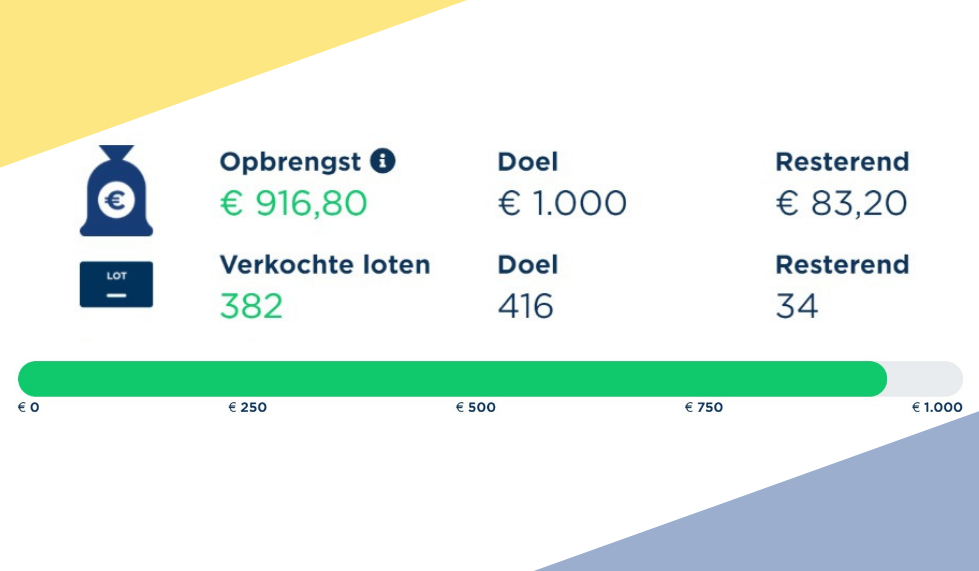The height and width of the screenshot is (571, 979).
Task: Click the green 382 sold tickets number
Action: coord(252,306)
